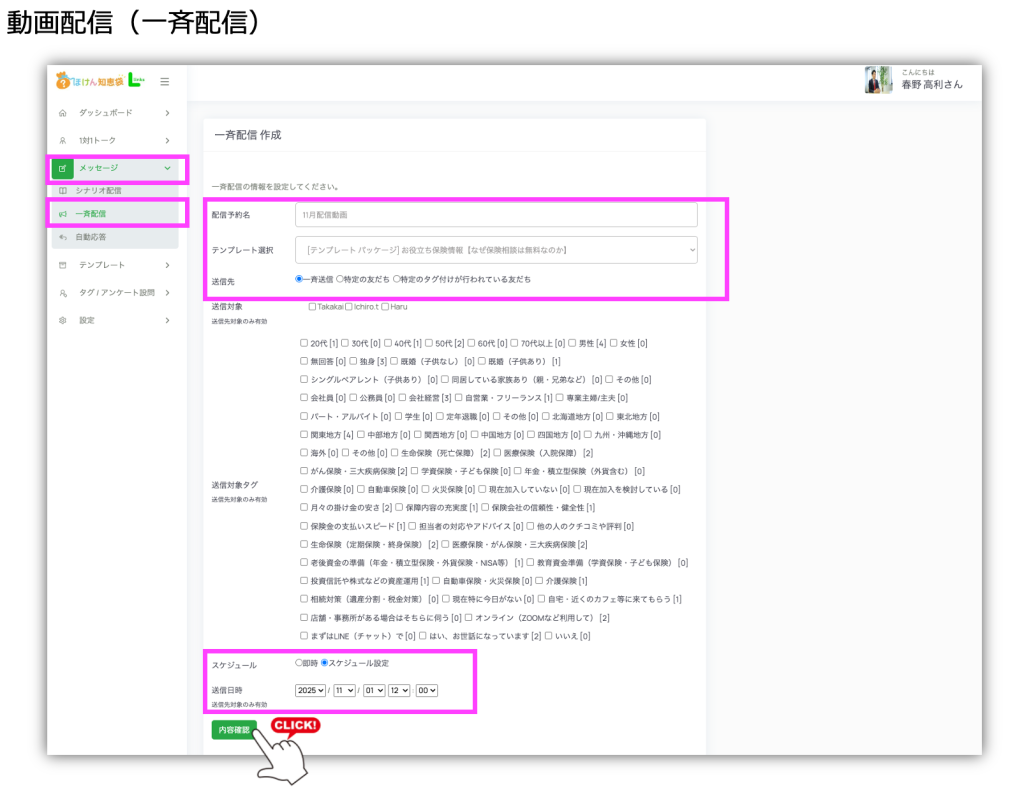Open the 11 month dropdown
Image resolution: width=1024 pixels, height=790 pixels.
[x=344, y=691]
